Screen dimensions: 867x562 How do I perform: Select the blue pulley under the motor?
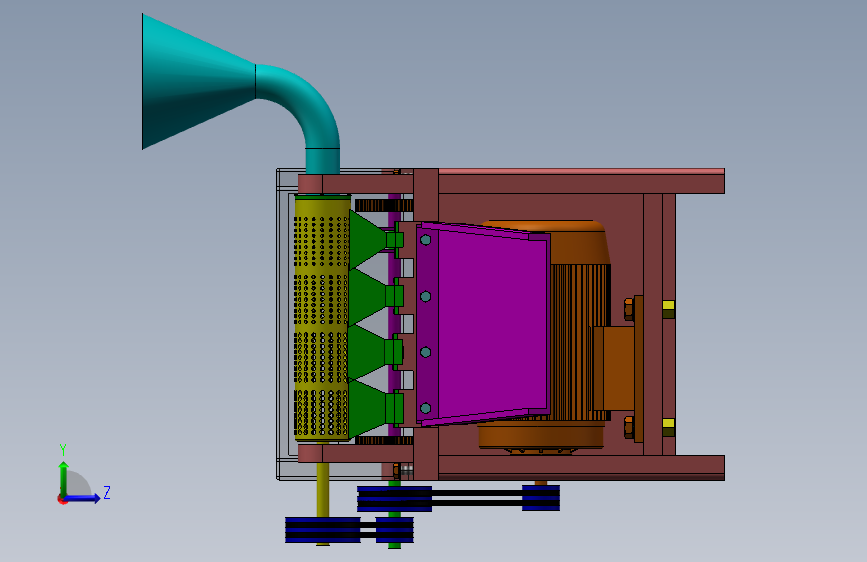(541, 498)
